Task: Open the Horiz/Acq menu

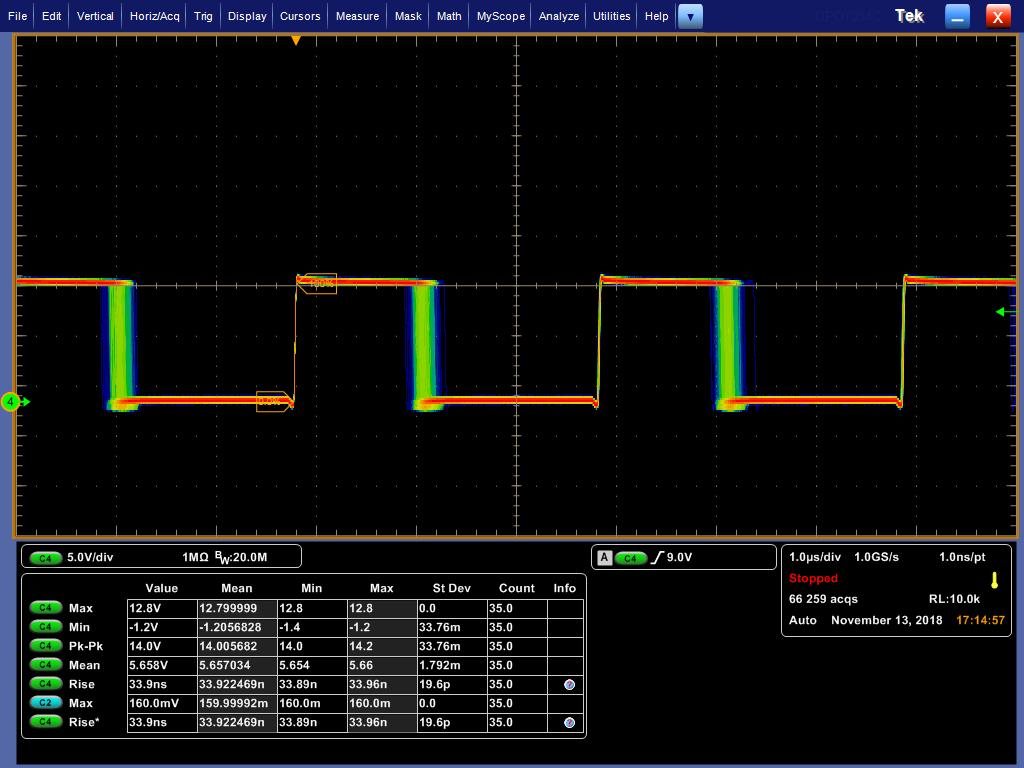Action: coord(155,16)
